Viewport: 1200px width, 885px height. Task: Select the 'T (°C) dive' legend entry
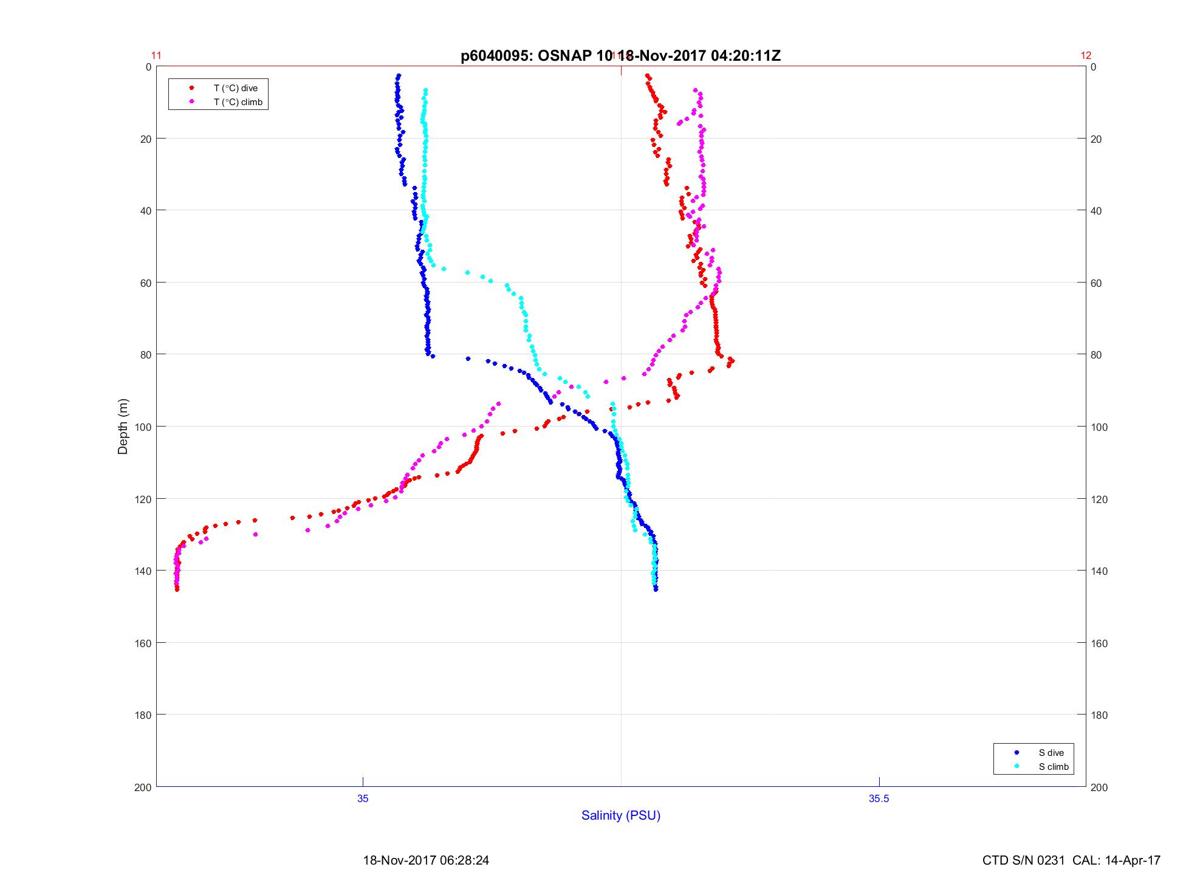pyautogui.click(x=235, y=88)
